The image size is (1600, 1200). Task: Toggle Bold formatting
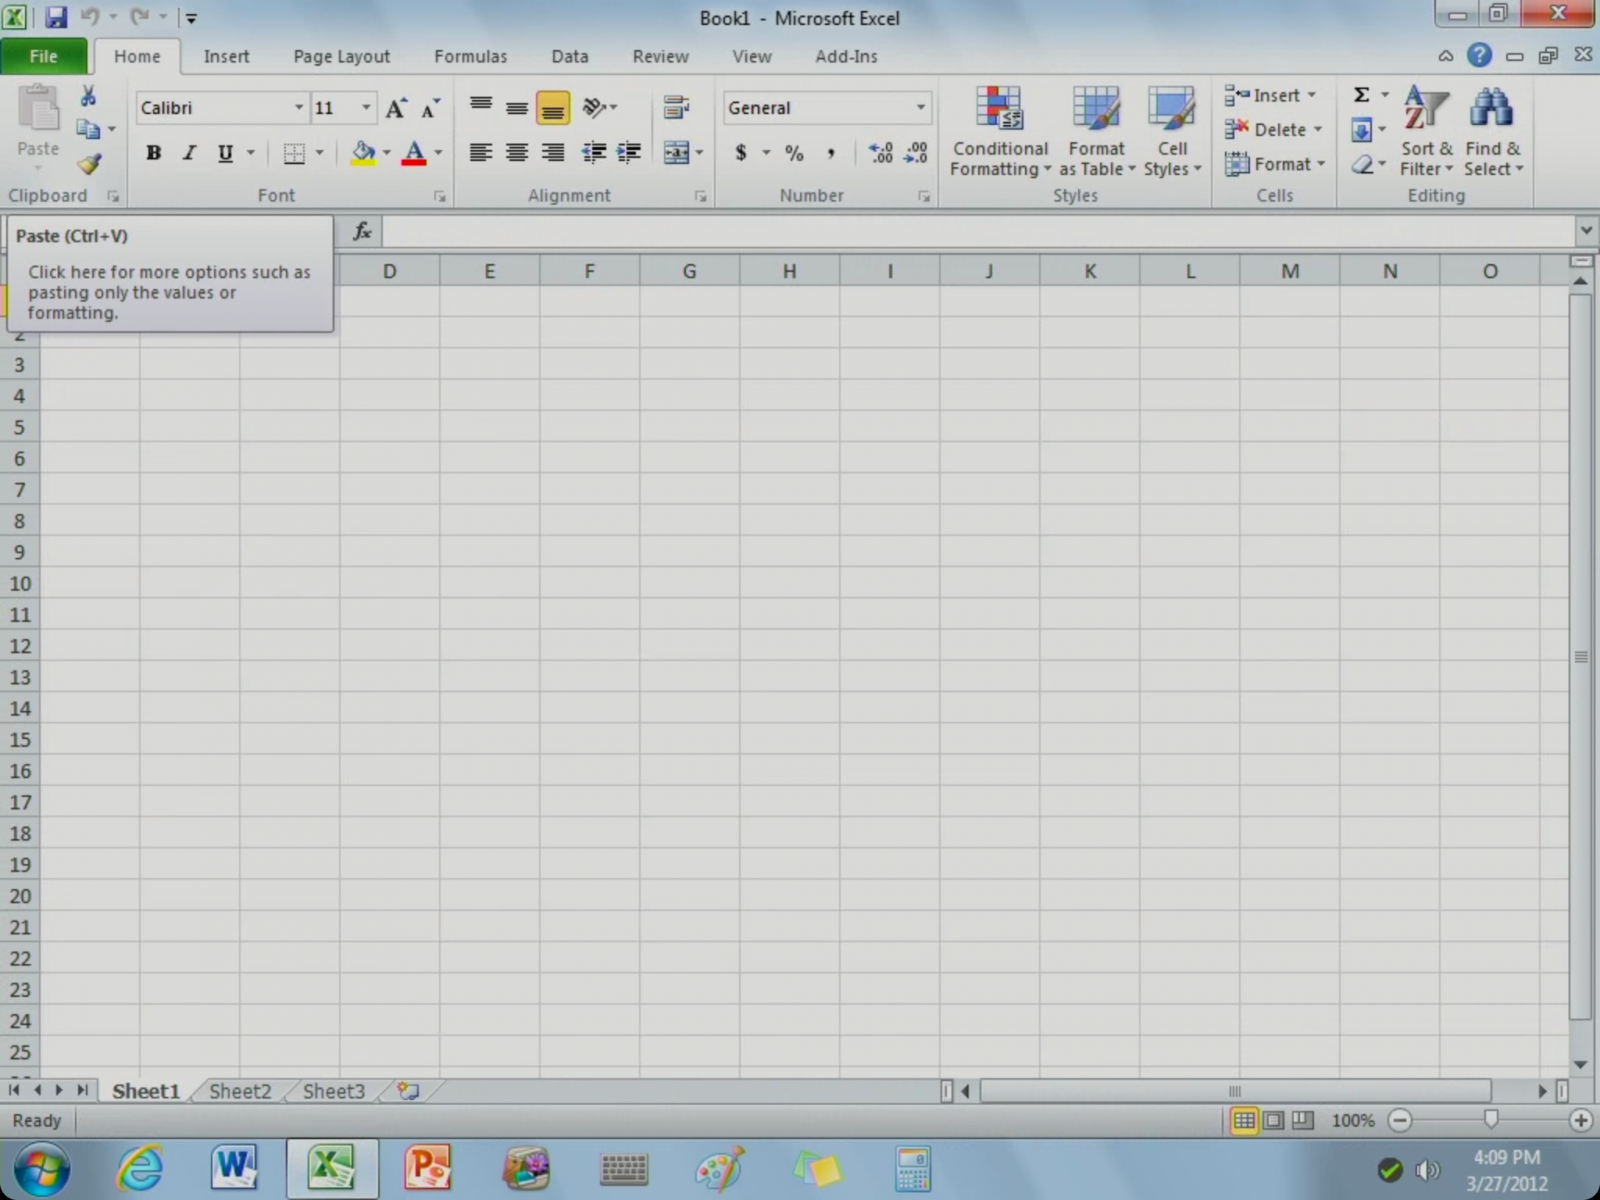coord(153,153)
